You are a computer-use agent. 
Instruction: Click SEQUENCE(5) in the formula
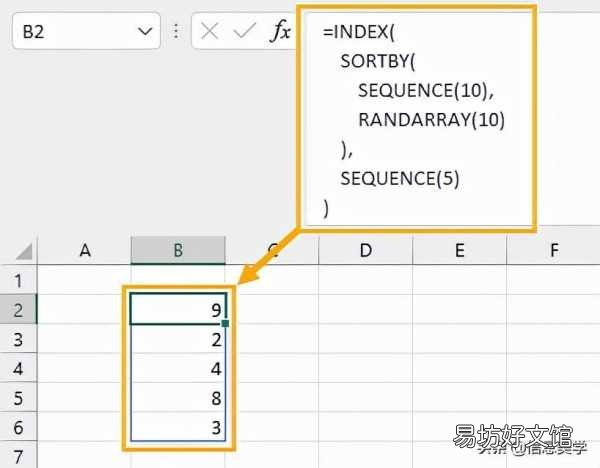coord(399,179)
